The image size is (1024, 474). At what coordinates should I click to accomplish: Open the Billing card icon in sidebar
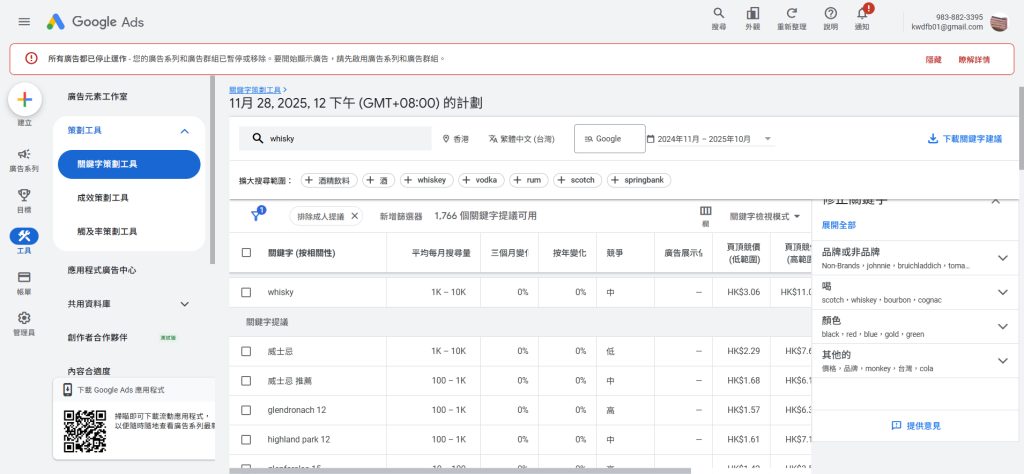[24, 277]
